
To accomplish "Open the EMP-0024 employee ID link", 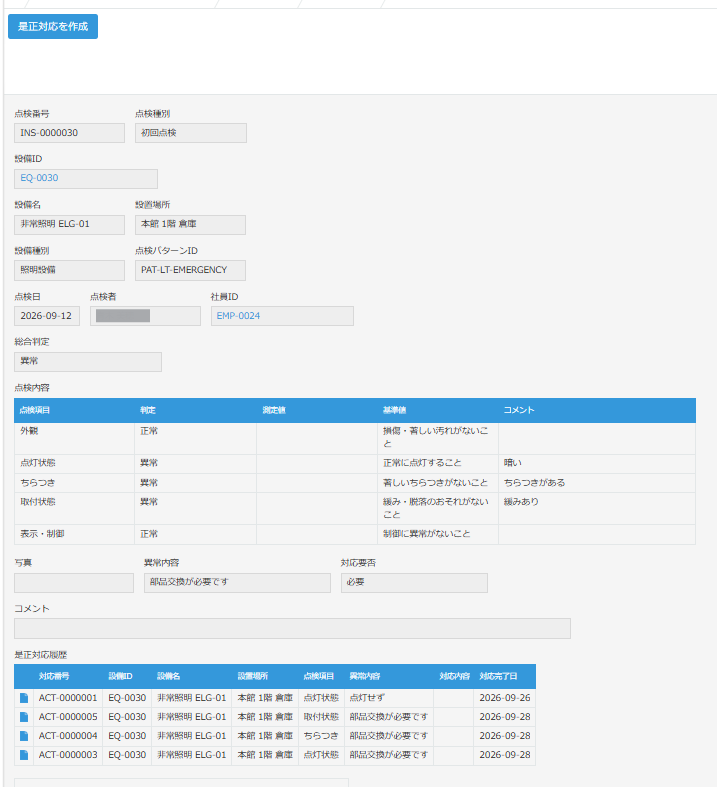I will [x=238, y=316].
